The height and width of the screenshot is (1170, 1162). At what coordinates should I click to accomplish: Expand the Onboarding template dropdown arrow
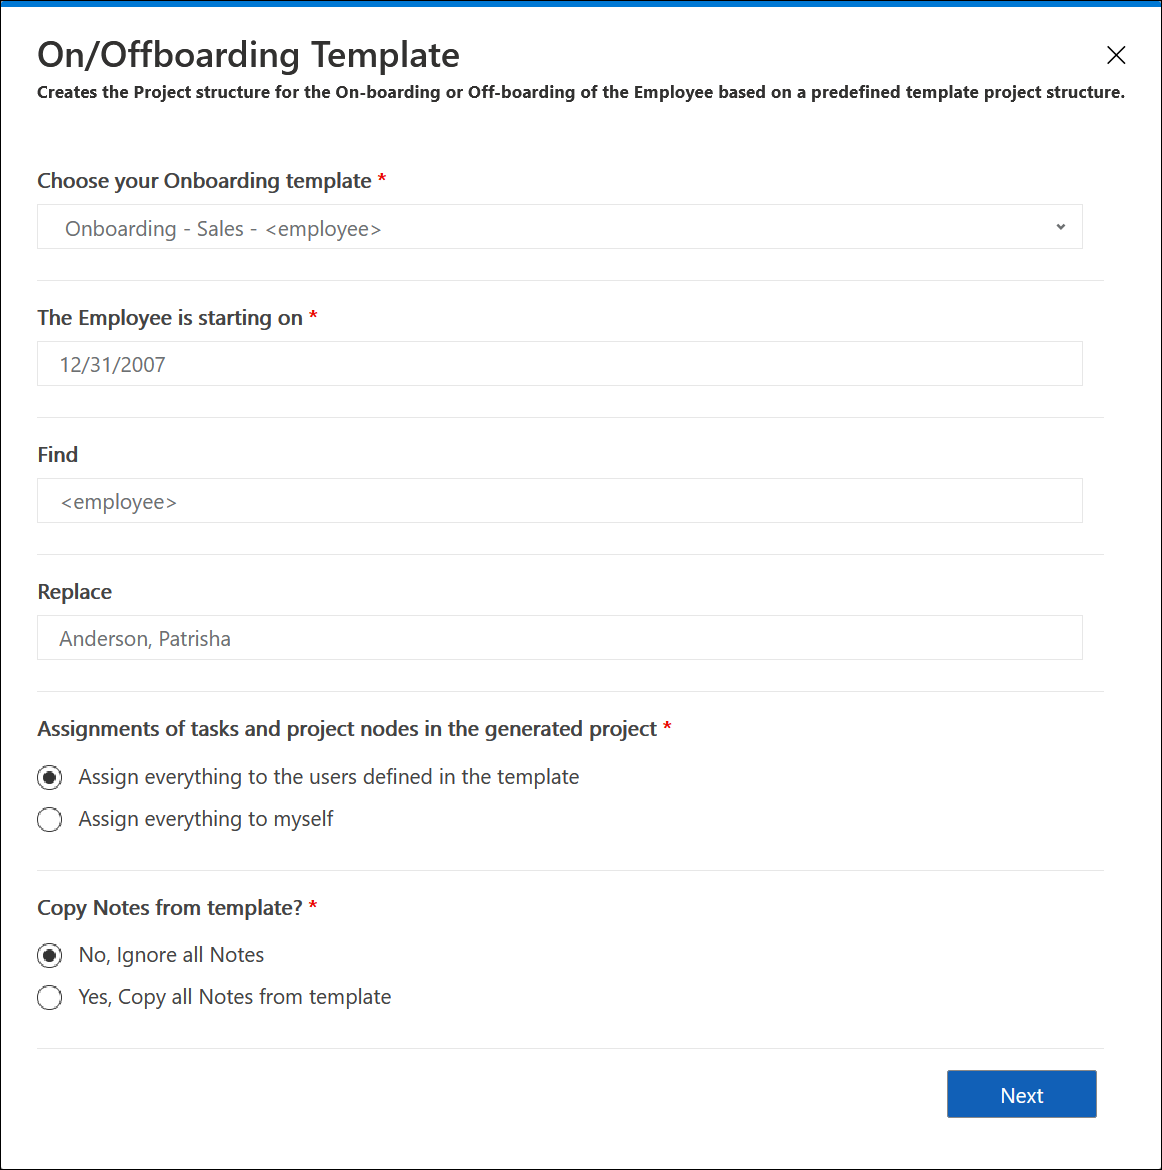pyautogui.click(x=1061, y=227)
